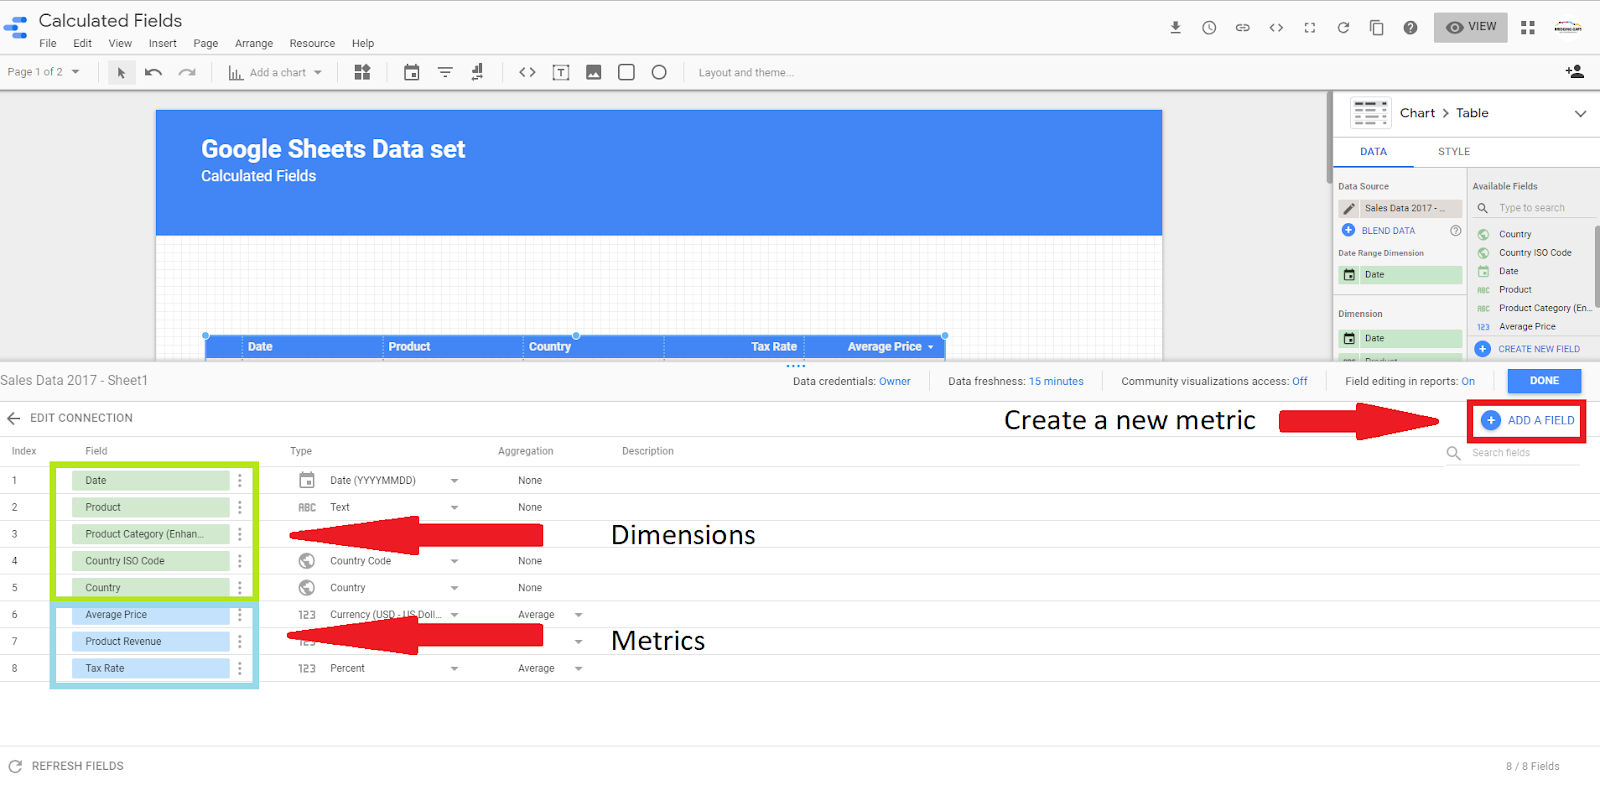Open Date field type dropdown
This screenshot has width=1600, height=785.
pos(454,481)
